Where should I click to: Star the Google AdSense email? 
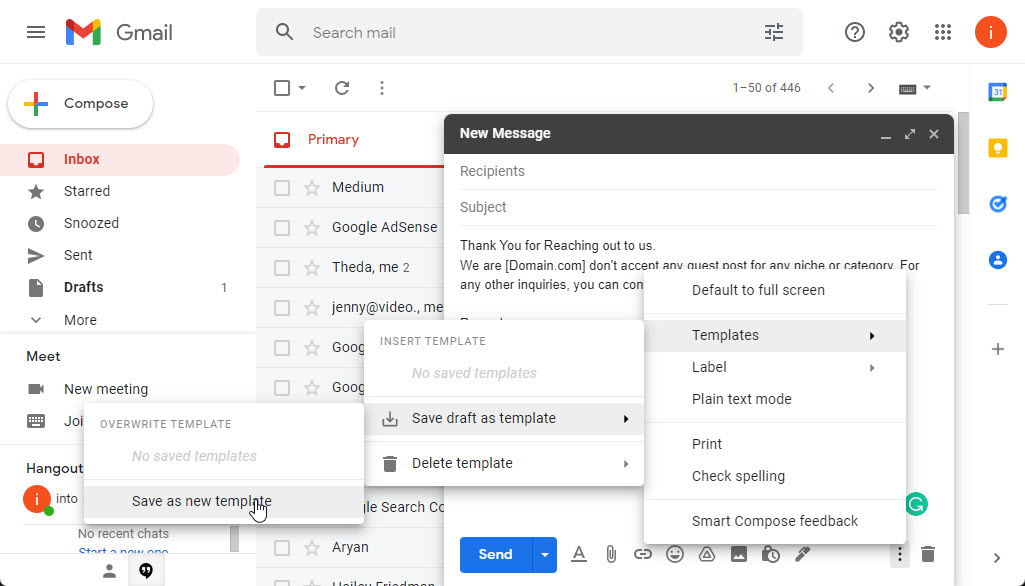[x=312, y=228]
